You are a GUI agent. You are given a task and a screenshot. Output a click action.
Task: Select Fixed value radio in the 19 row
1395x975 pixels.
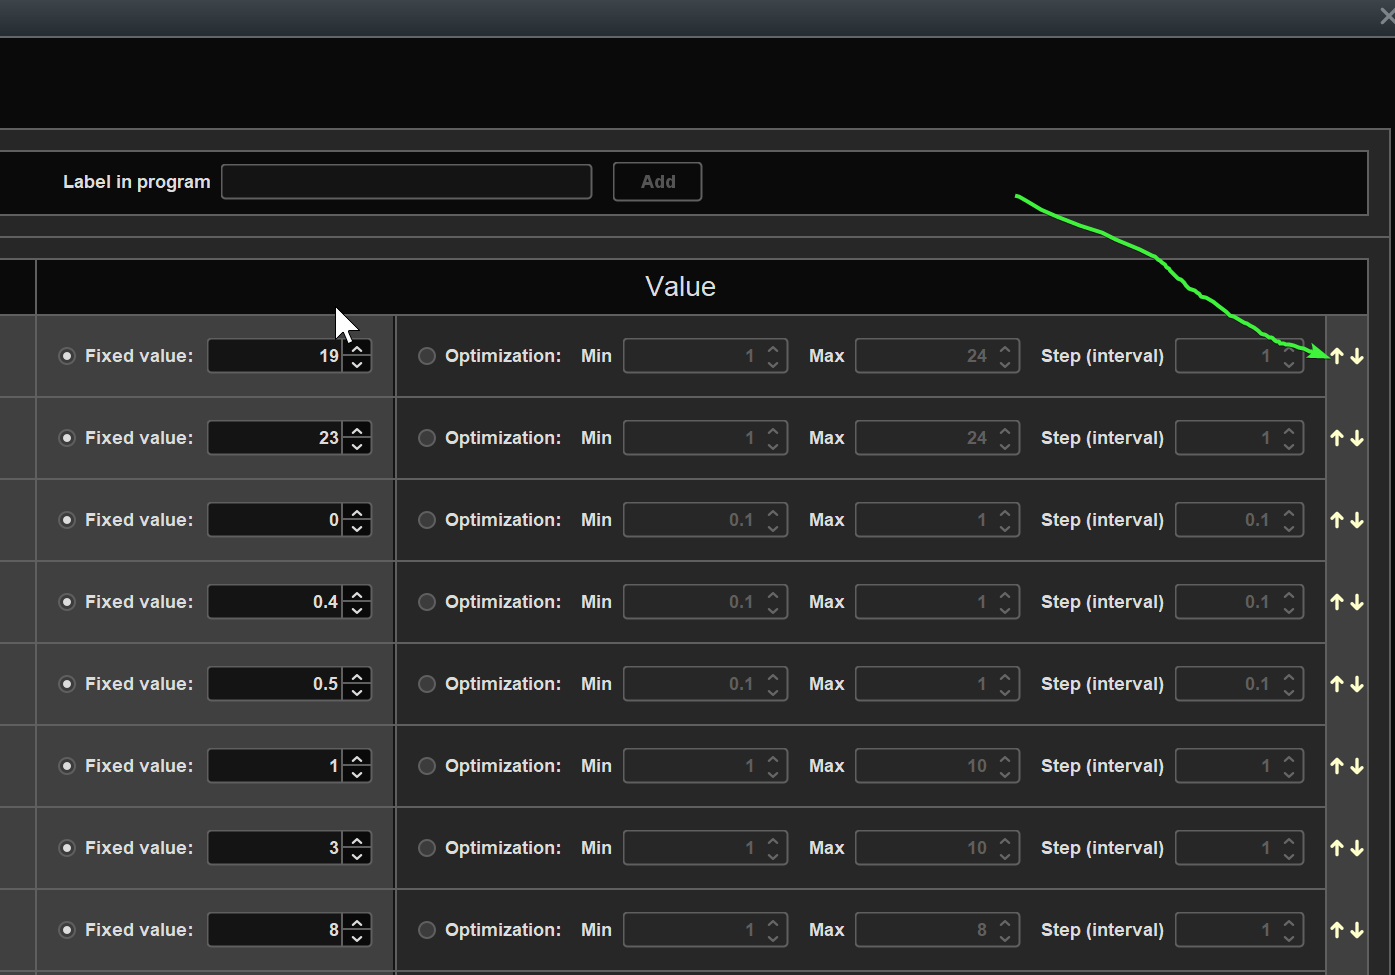[x=67, y=356]
